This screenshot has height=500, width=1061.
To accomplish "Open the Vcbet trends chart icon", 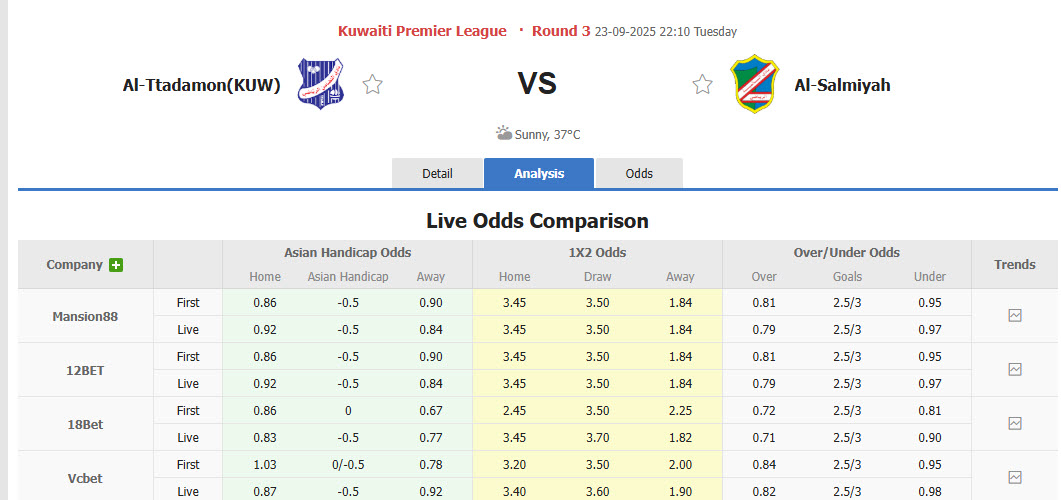I will tap(1015, 477).
